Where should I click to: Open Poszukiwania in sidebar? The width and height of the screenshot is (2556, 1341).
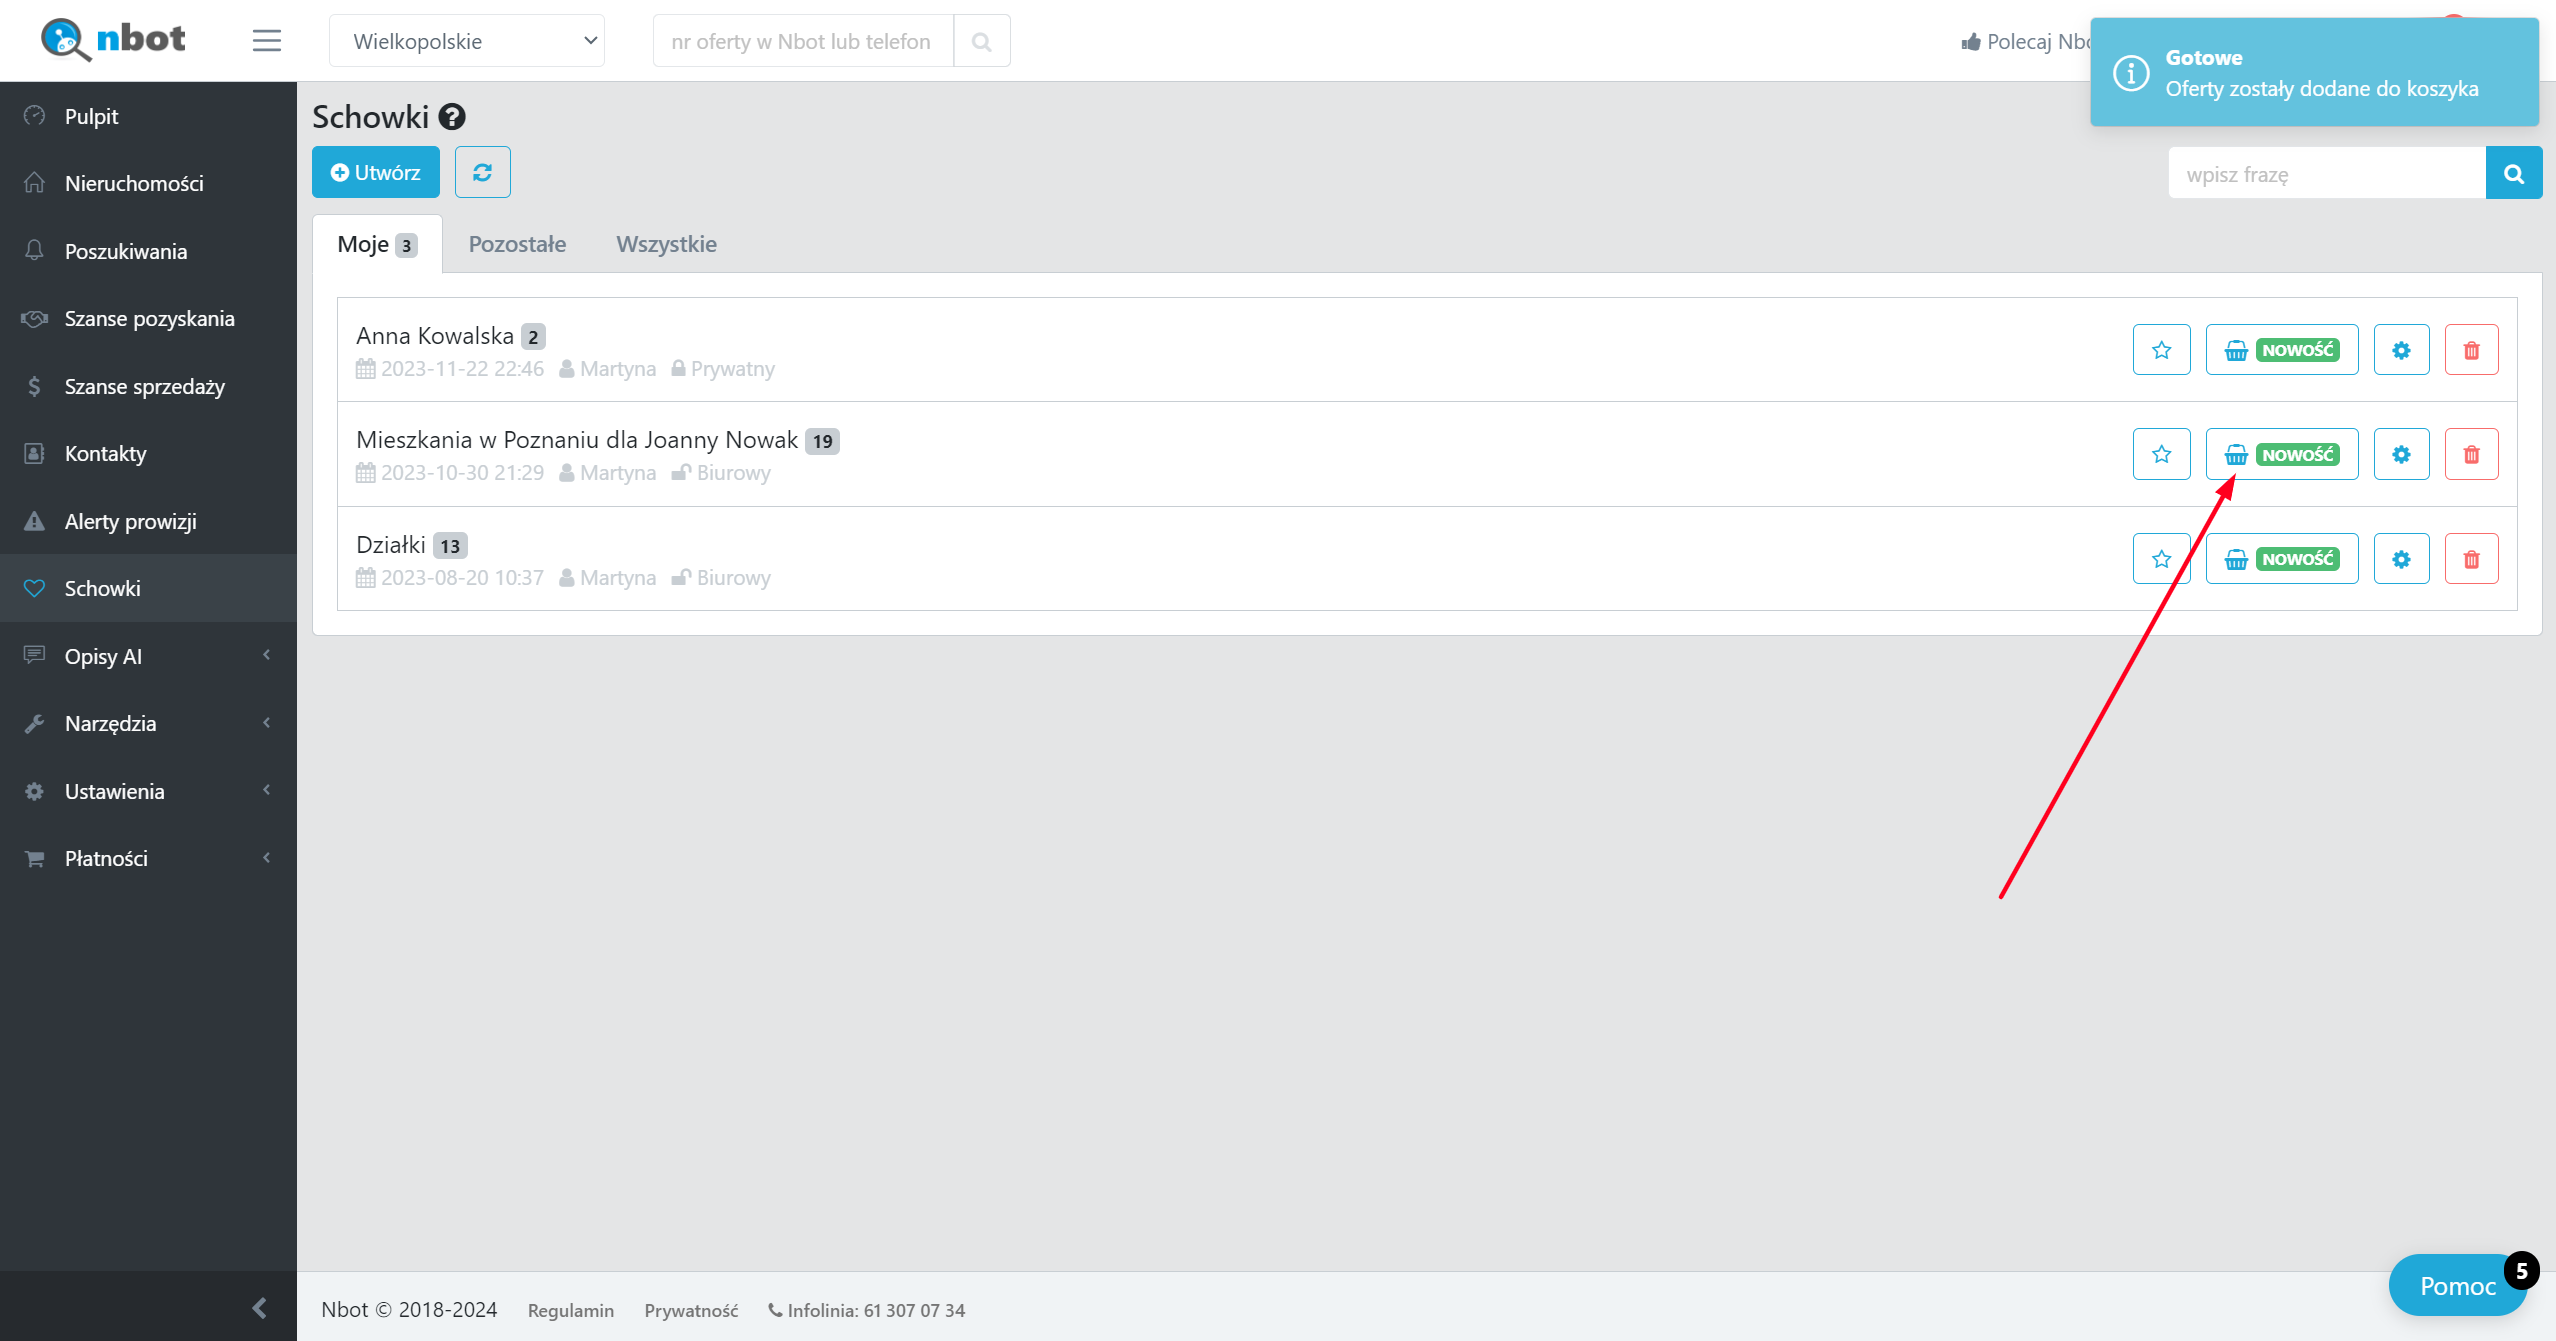[x=148, y=251]
